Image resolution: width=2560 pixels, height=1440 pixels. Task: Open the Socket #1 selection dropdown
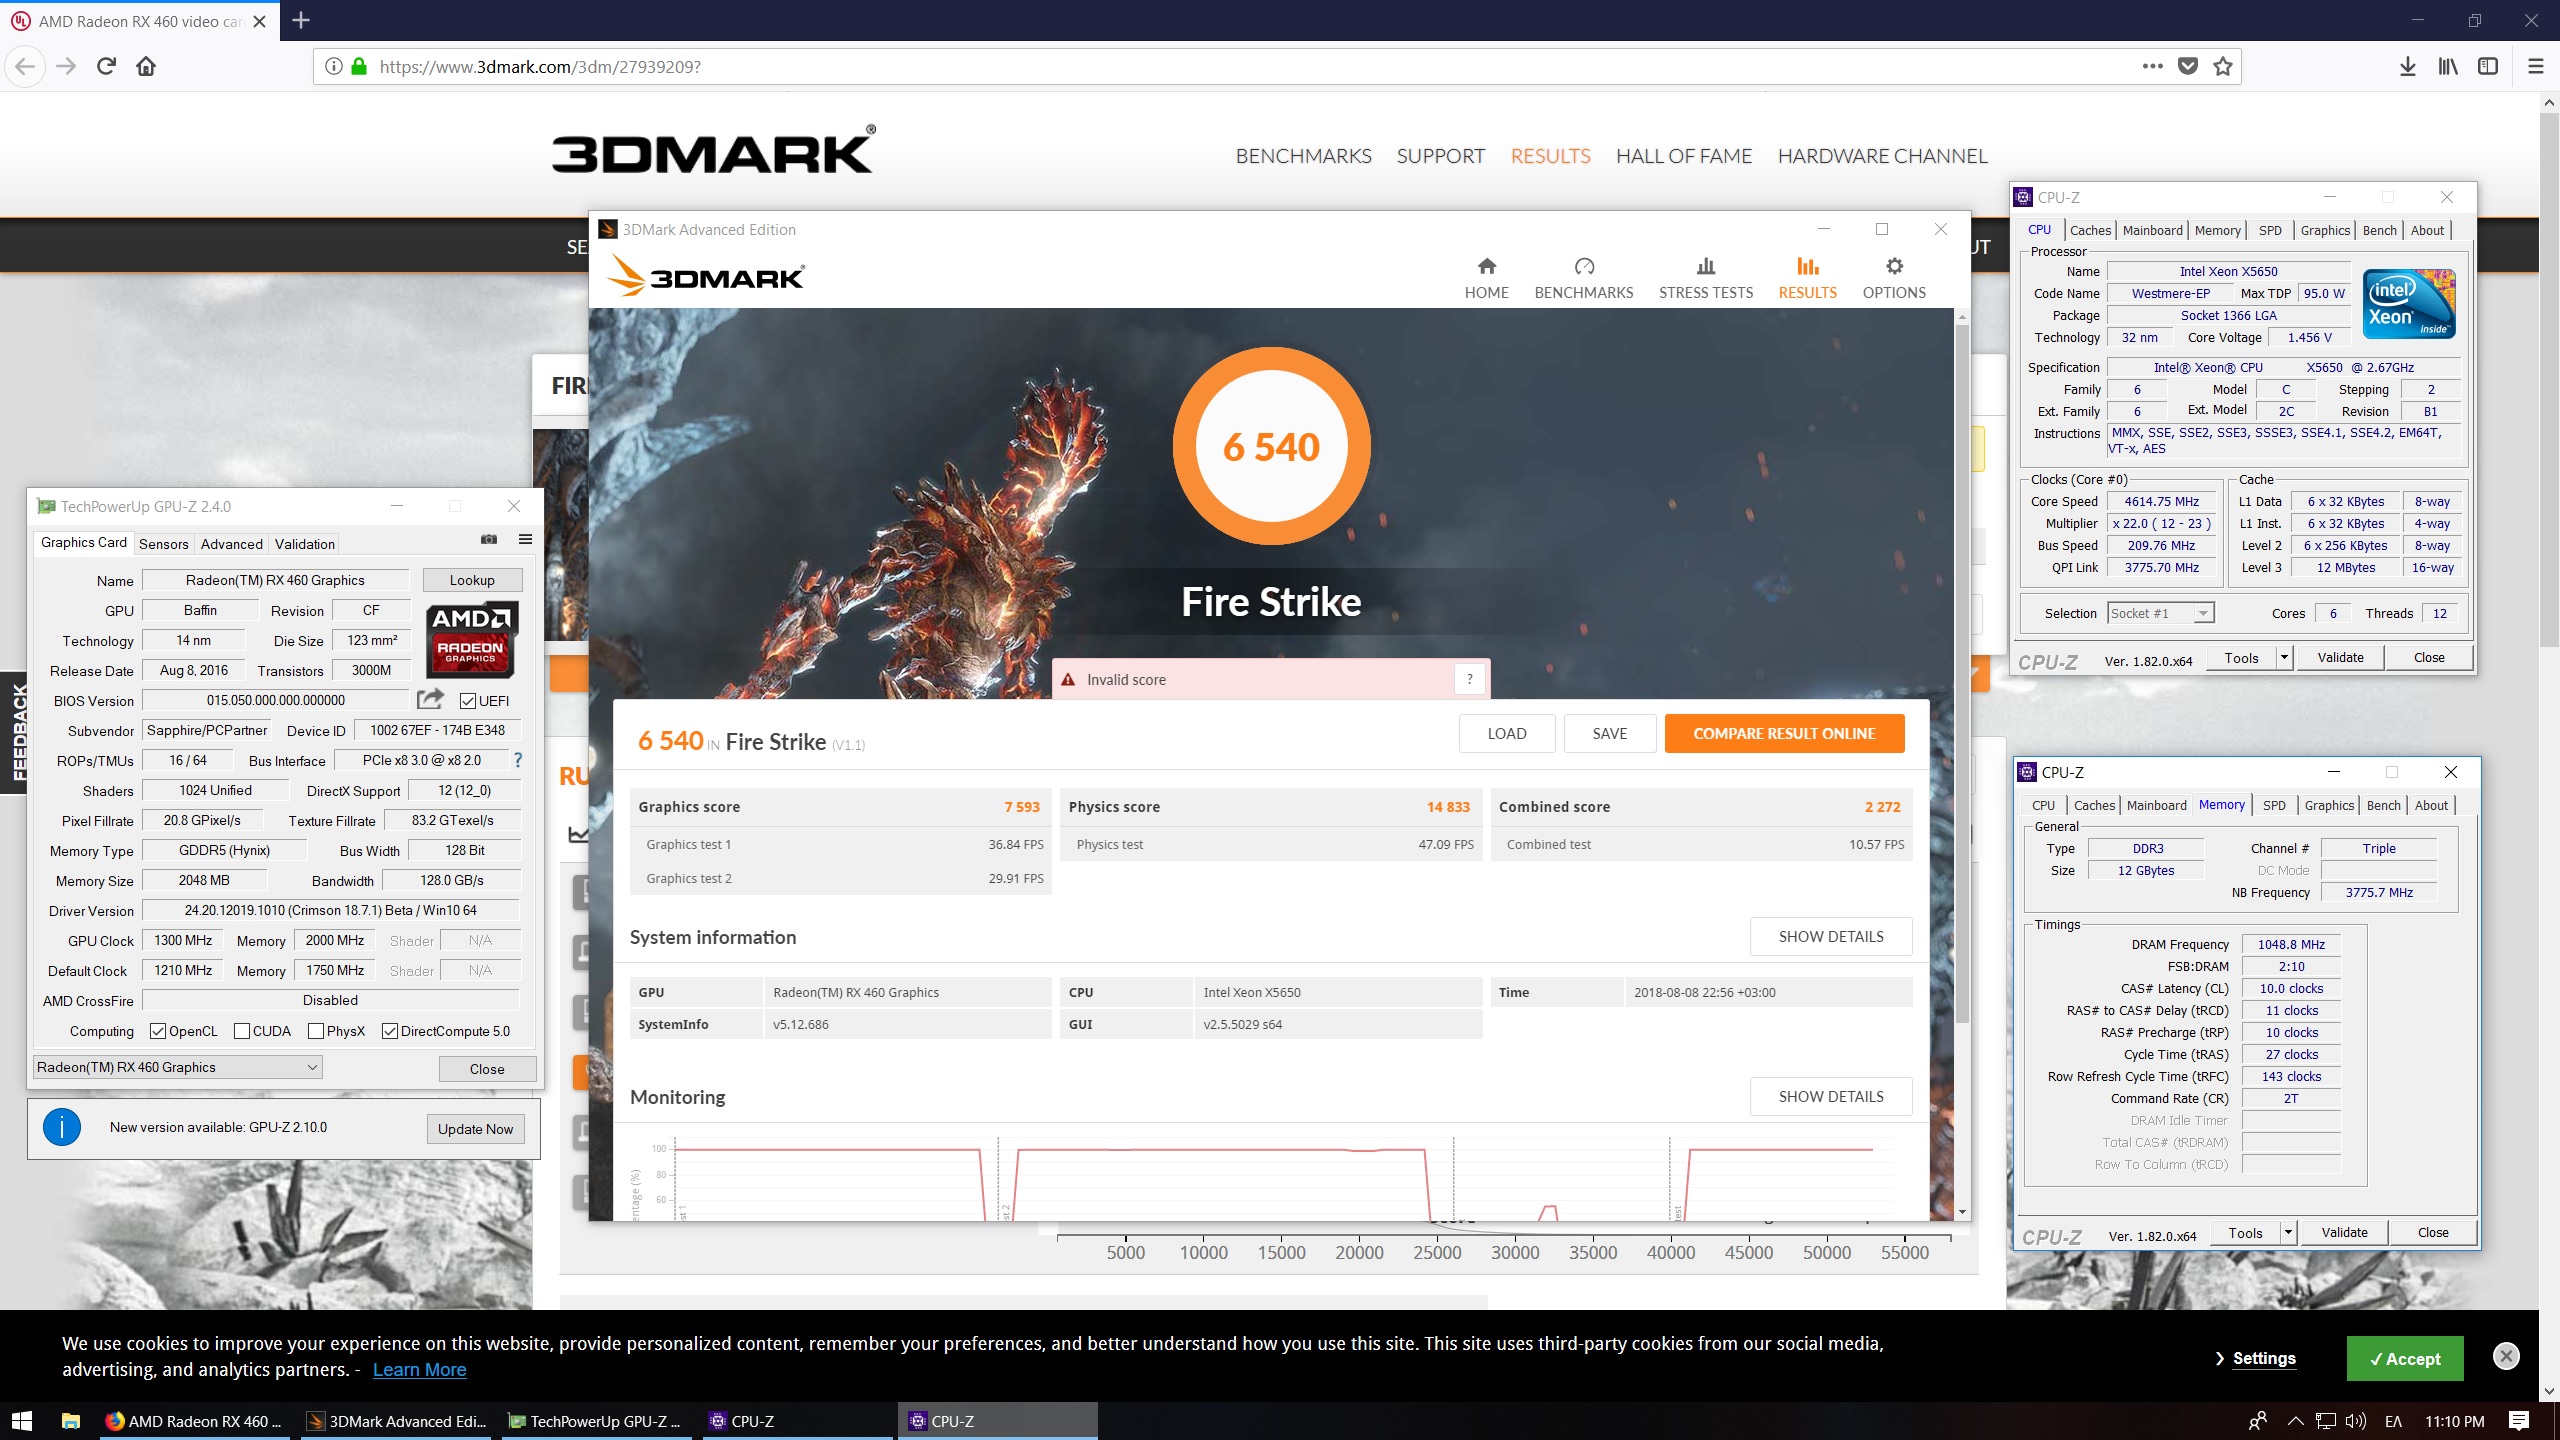point(2161,613)
